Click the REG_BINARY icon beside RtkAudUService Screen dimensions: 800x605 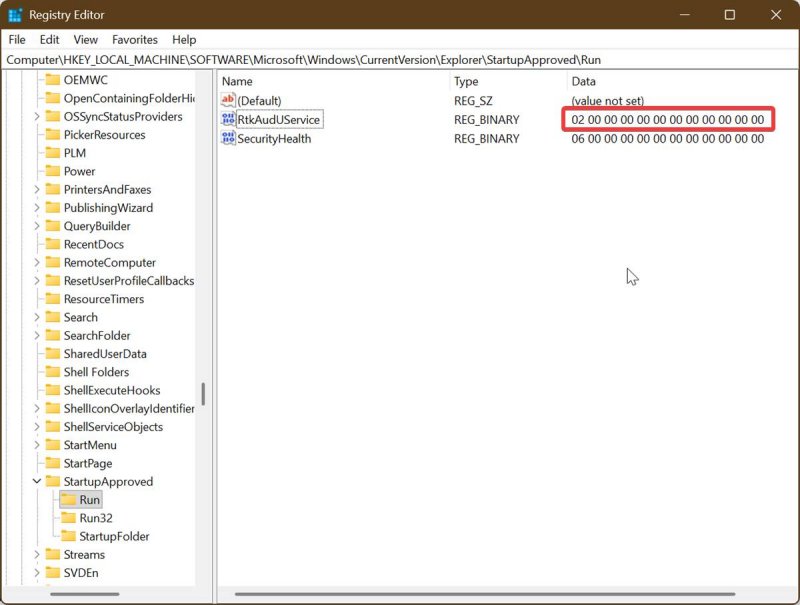(227, 119)
